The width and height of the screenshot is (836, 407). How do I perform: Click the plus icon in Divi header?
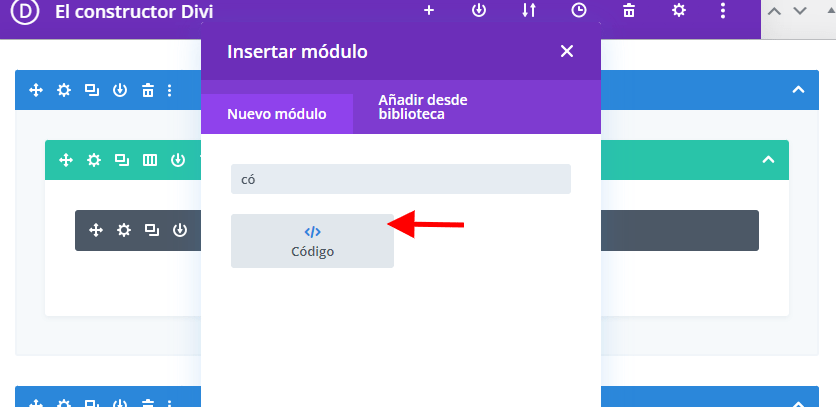tap(429, 11)
